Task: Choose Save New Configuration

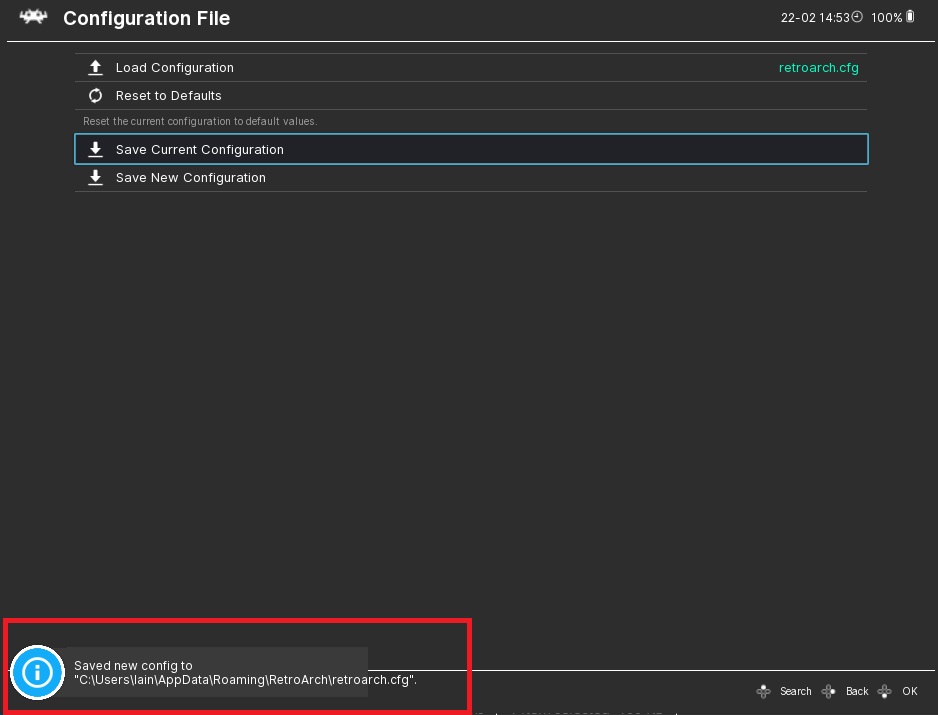Action: [x=471, y=178]
